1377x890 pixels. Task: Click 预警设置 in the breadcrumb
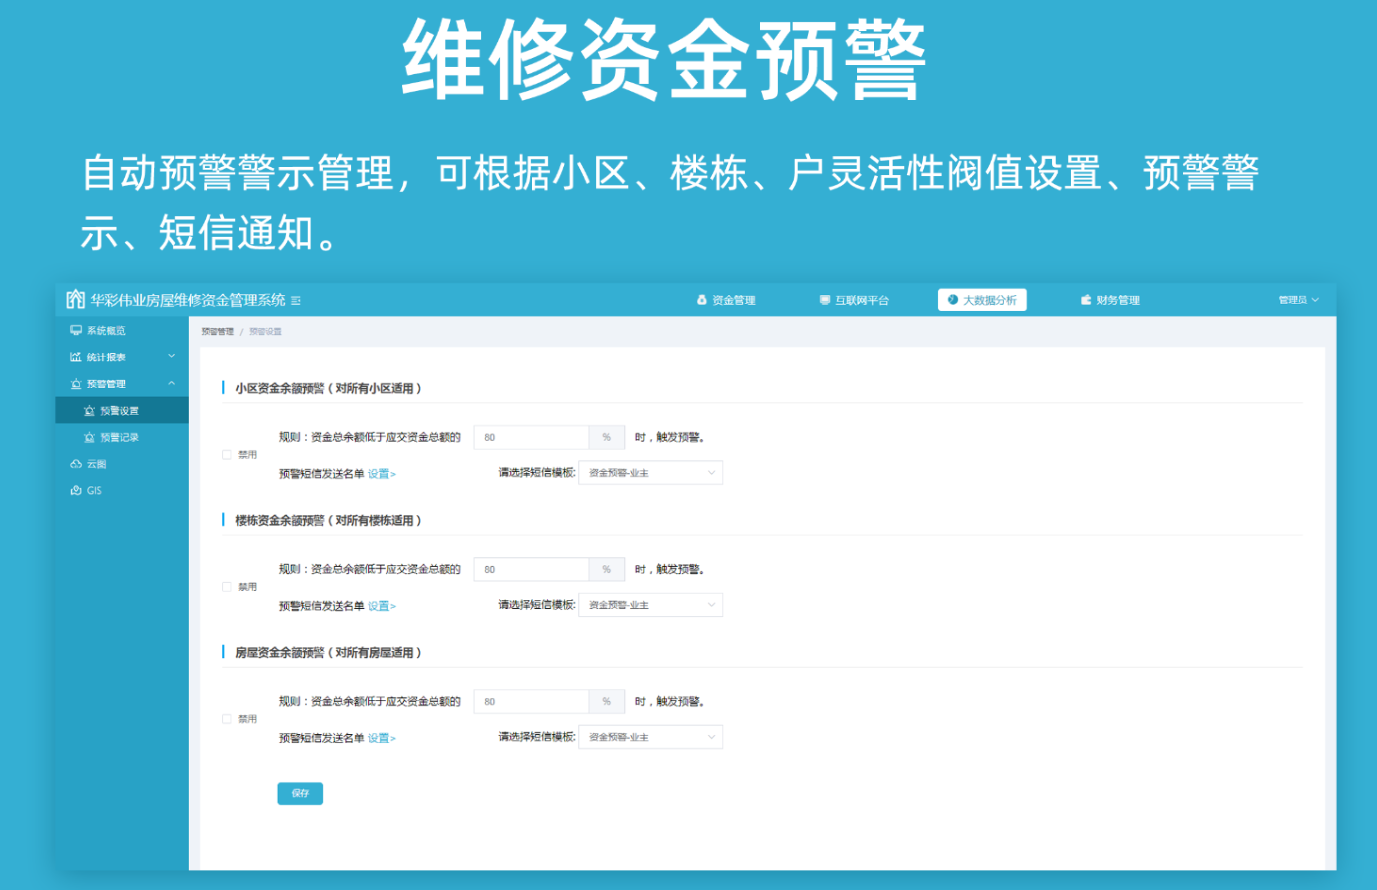(x=265, y=331)
